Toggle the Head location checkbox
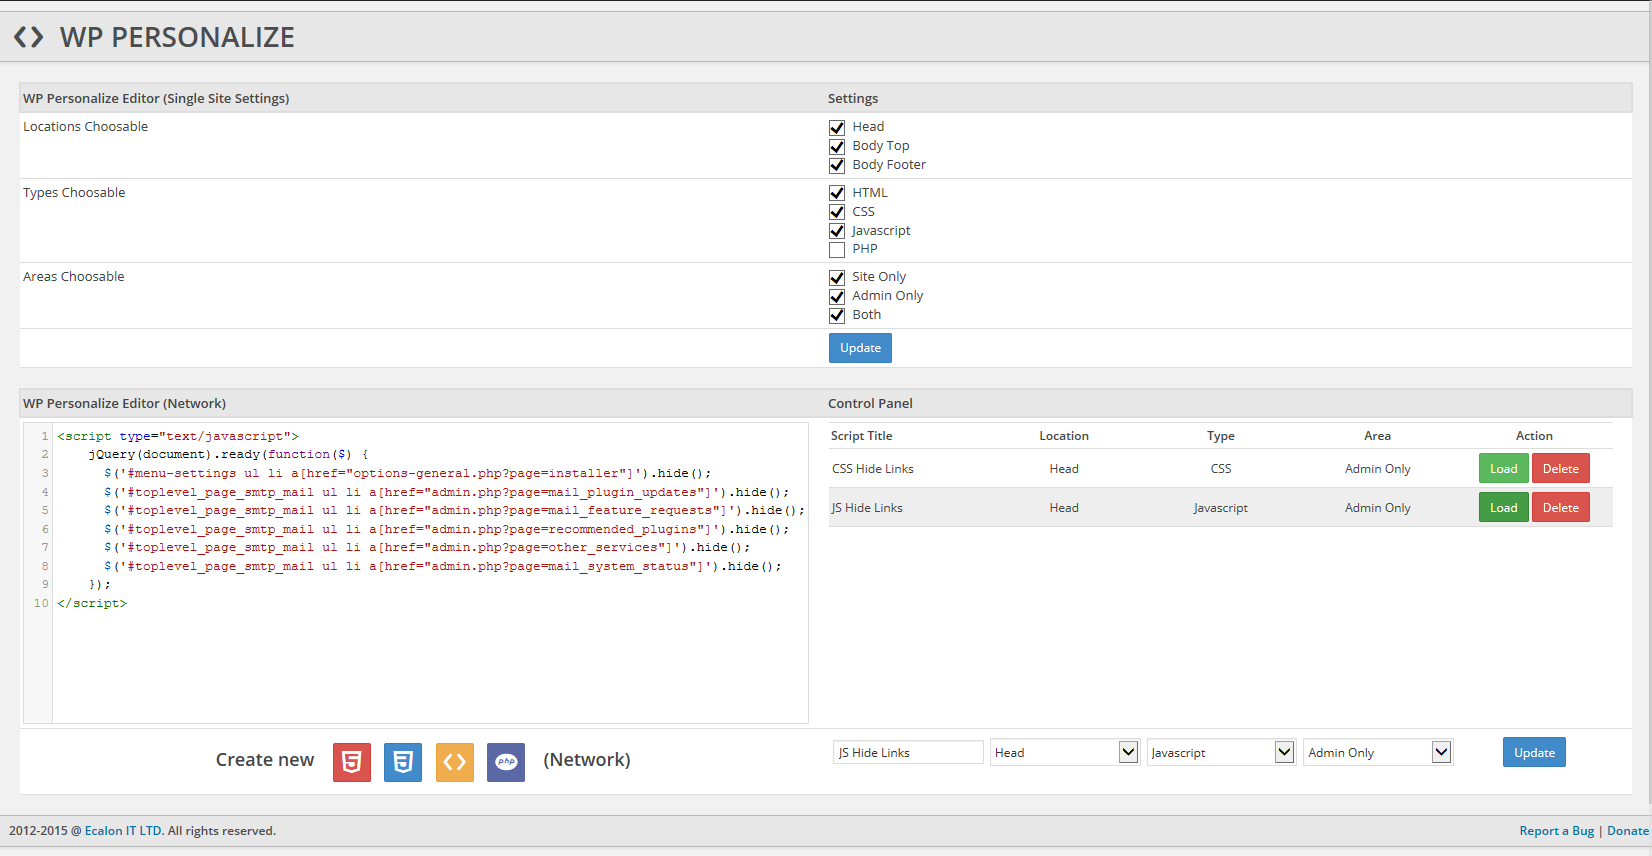 pyautogui.click(x=837, y=127)
